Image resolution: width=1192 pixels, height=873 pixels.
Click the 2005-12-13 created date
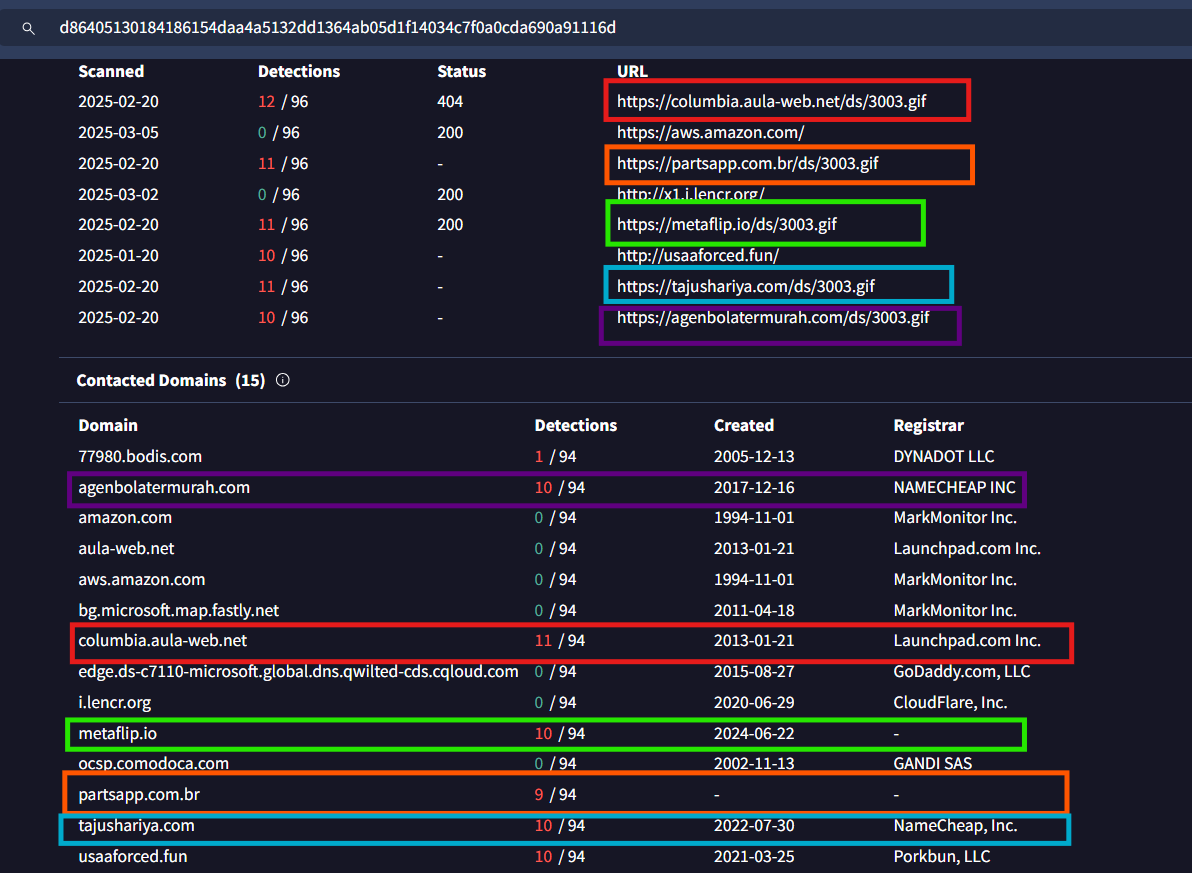(x=754, y=456)
